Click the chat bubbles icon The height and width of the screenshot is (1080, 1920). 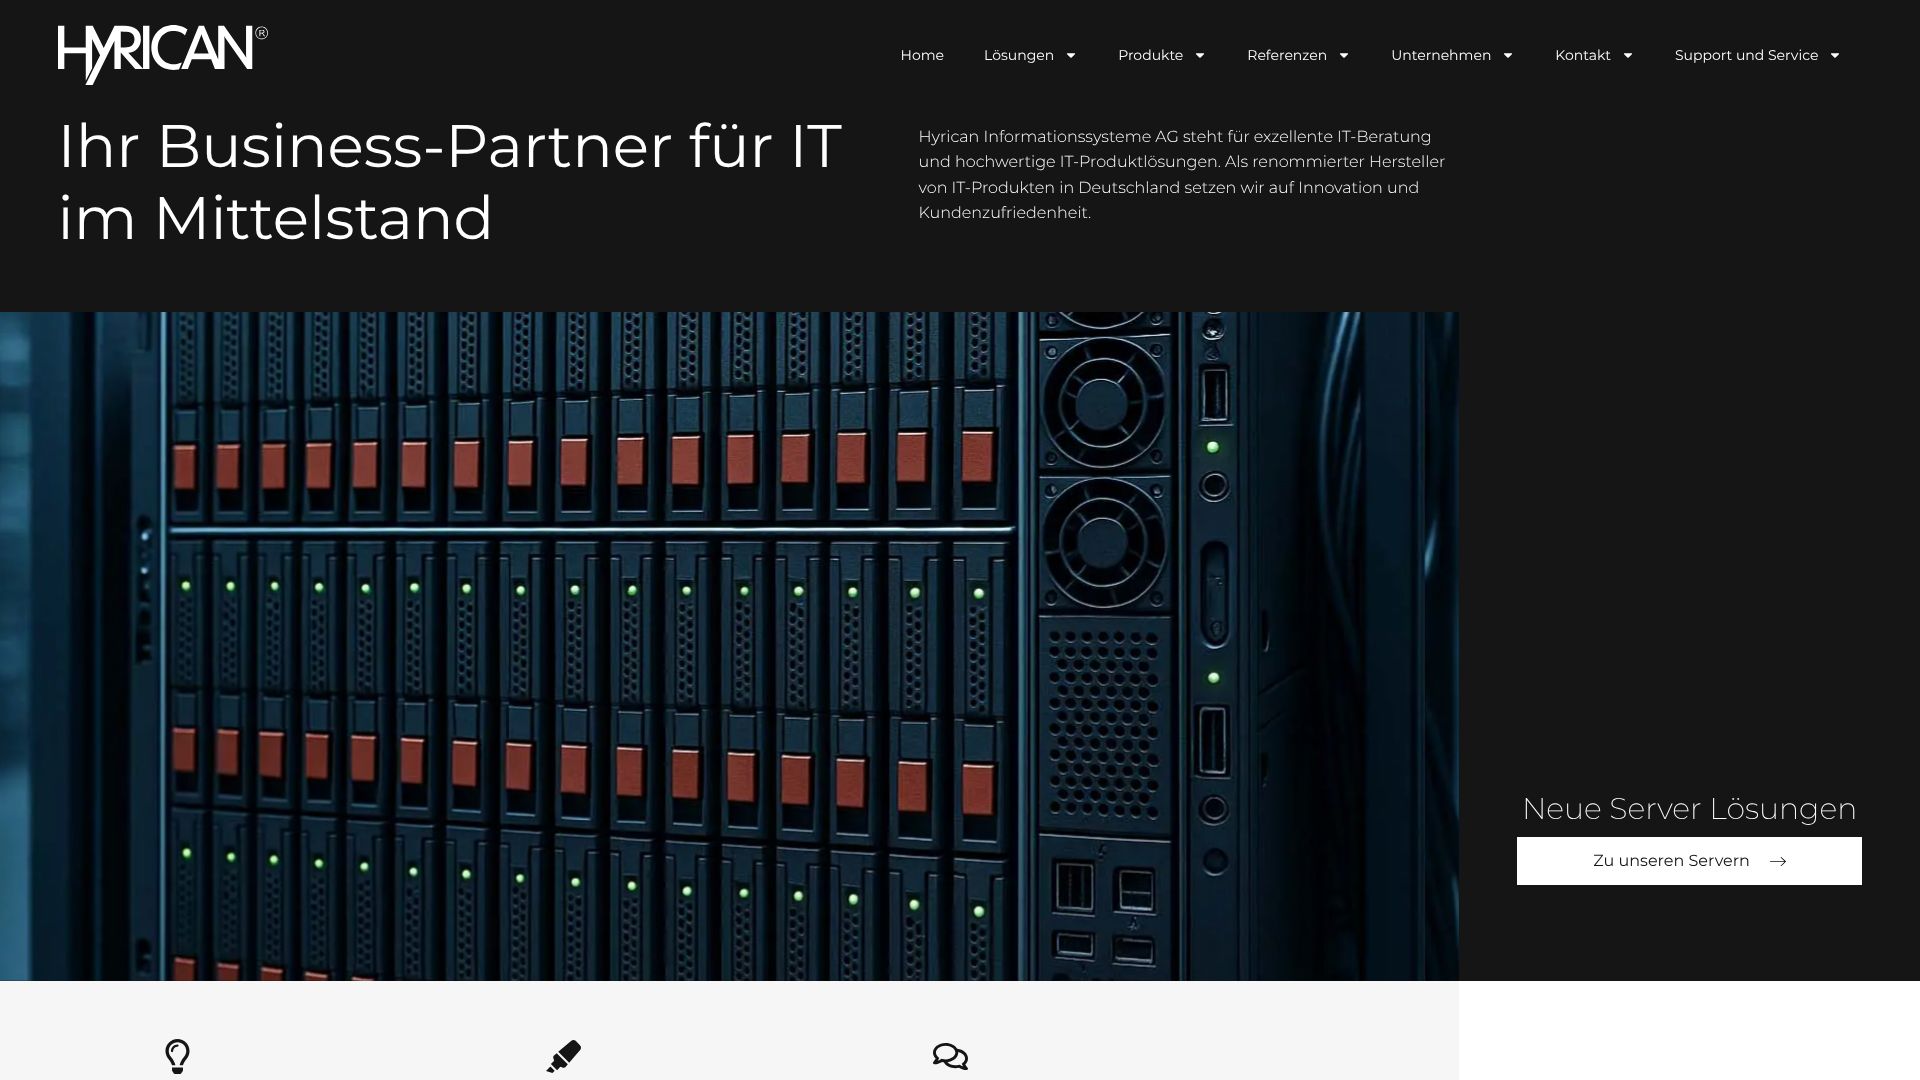tap(950, 1056)
